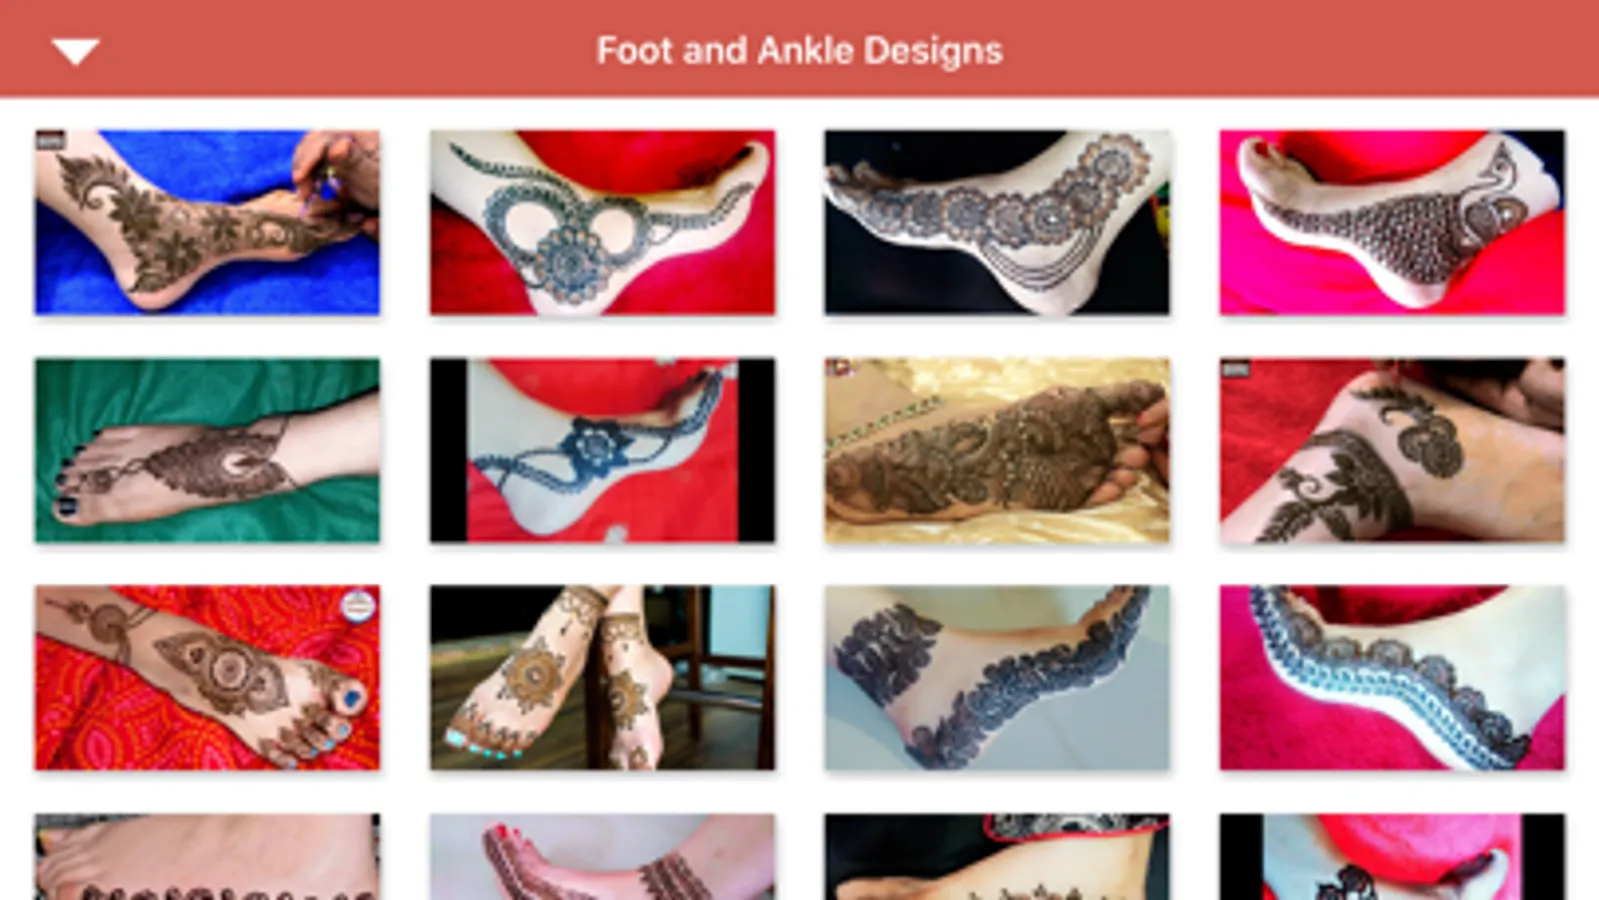
Task: Select partially visible red-toned foot thumbnail
Action: pos(602,857)
